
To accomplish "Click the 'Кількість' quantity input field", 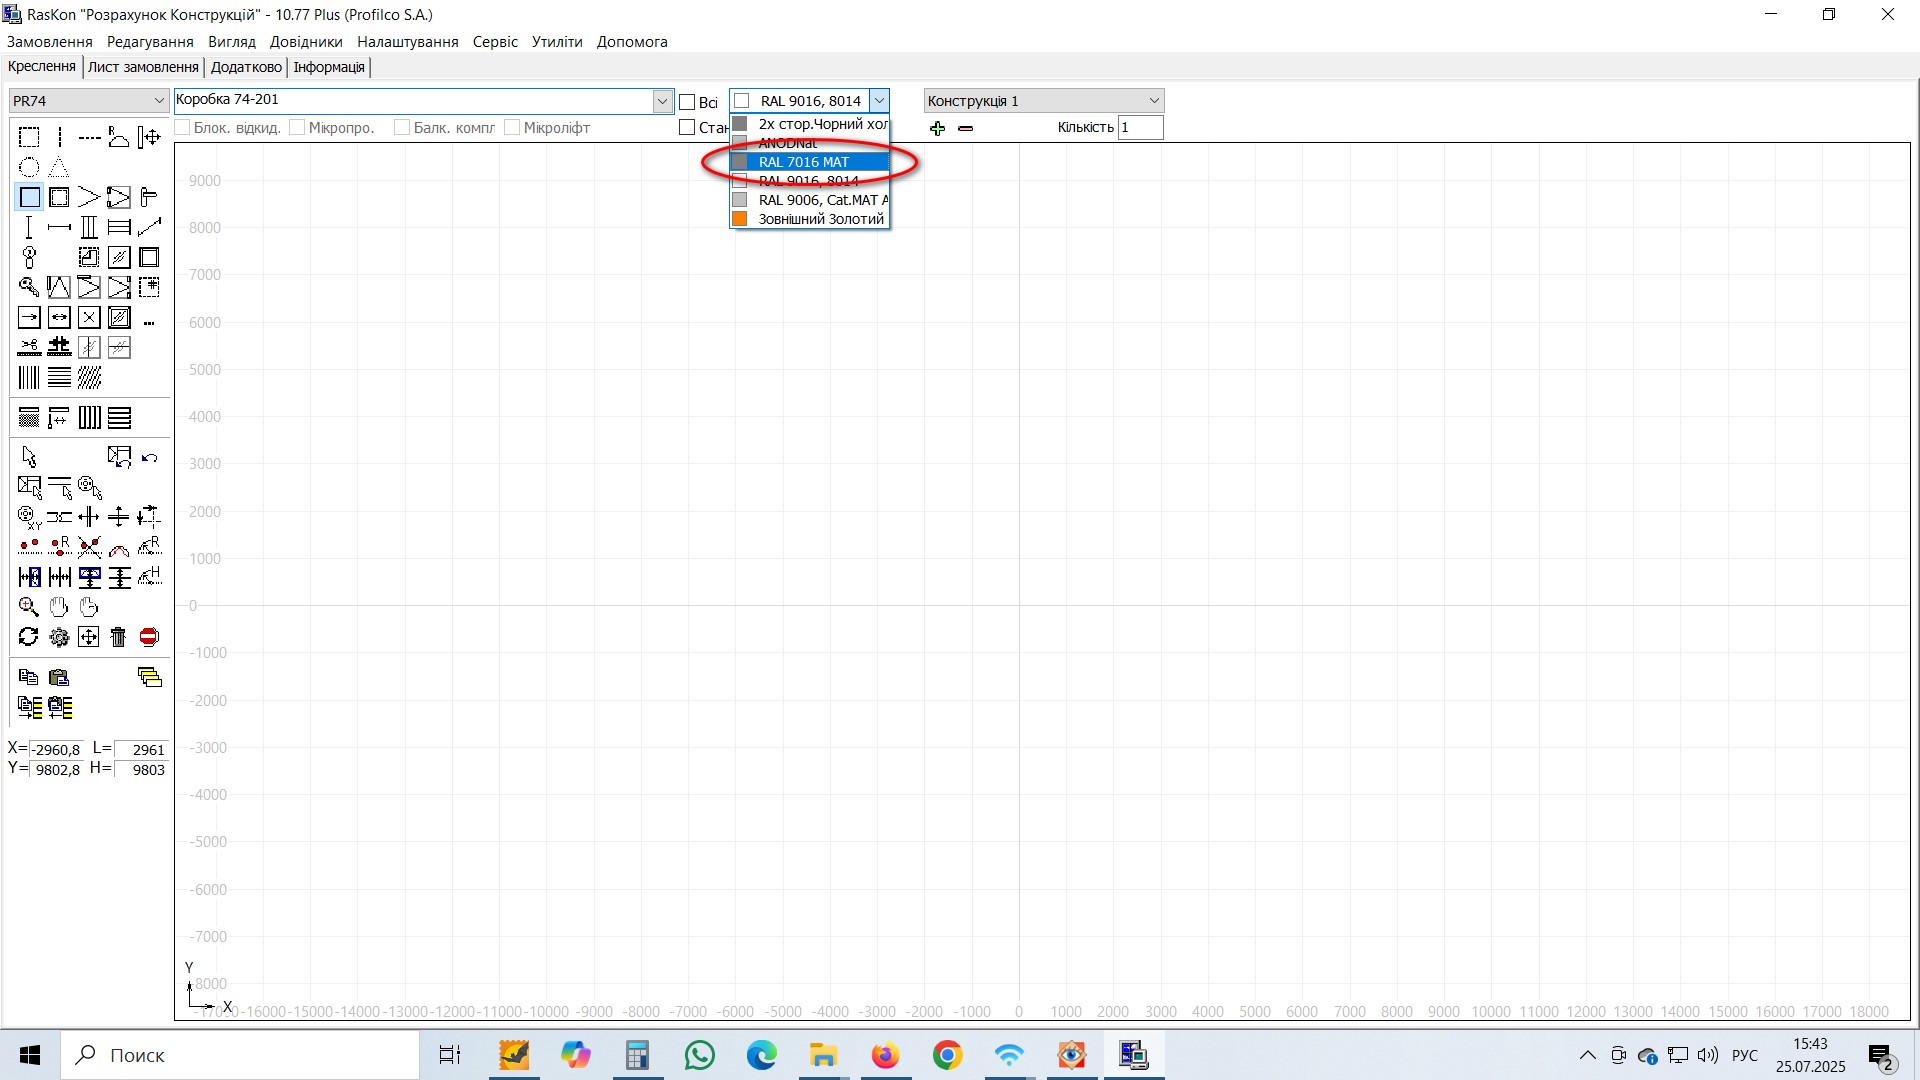I will [x=1140, y=127].
